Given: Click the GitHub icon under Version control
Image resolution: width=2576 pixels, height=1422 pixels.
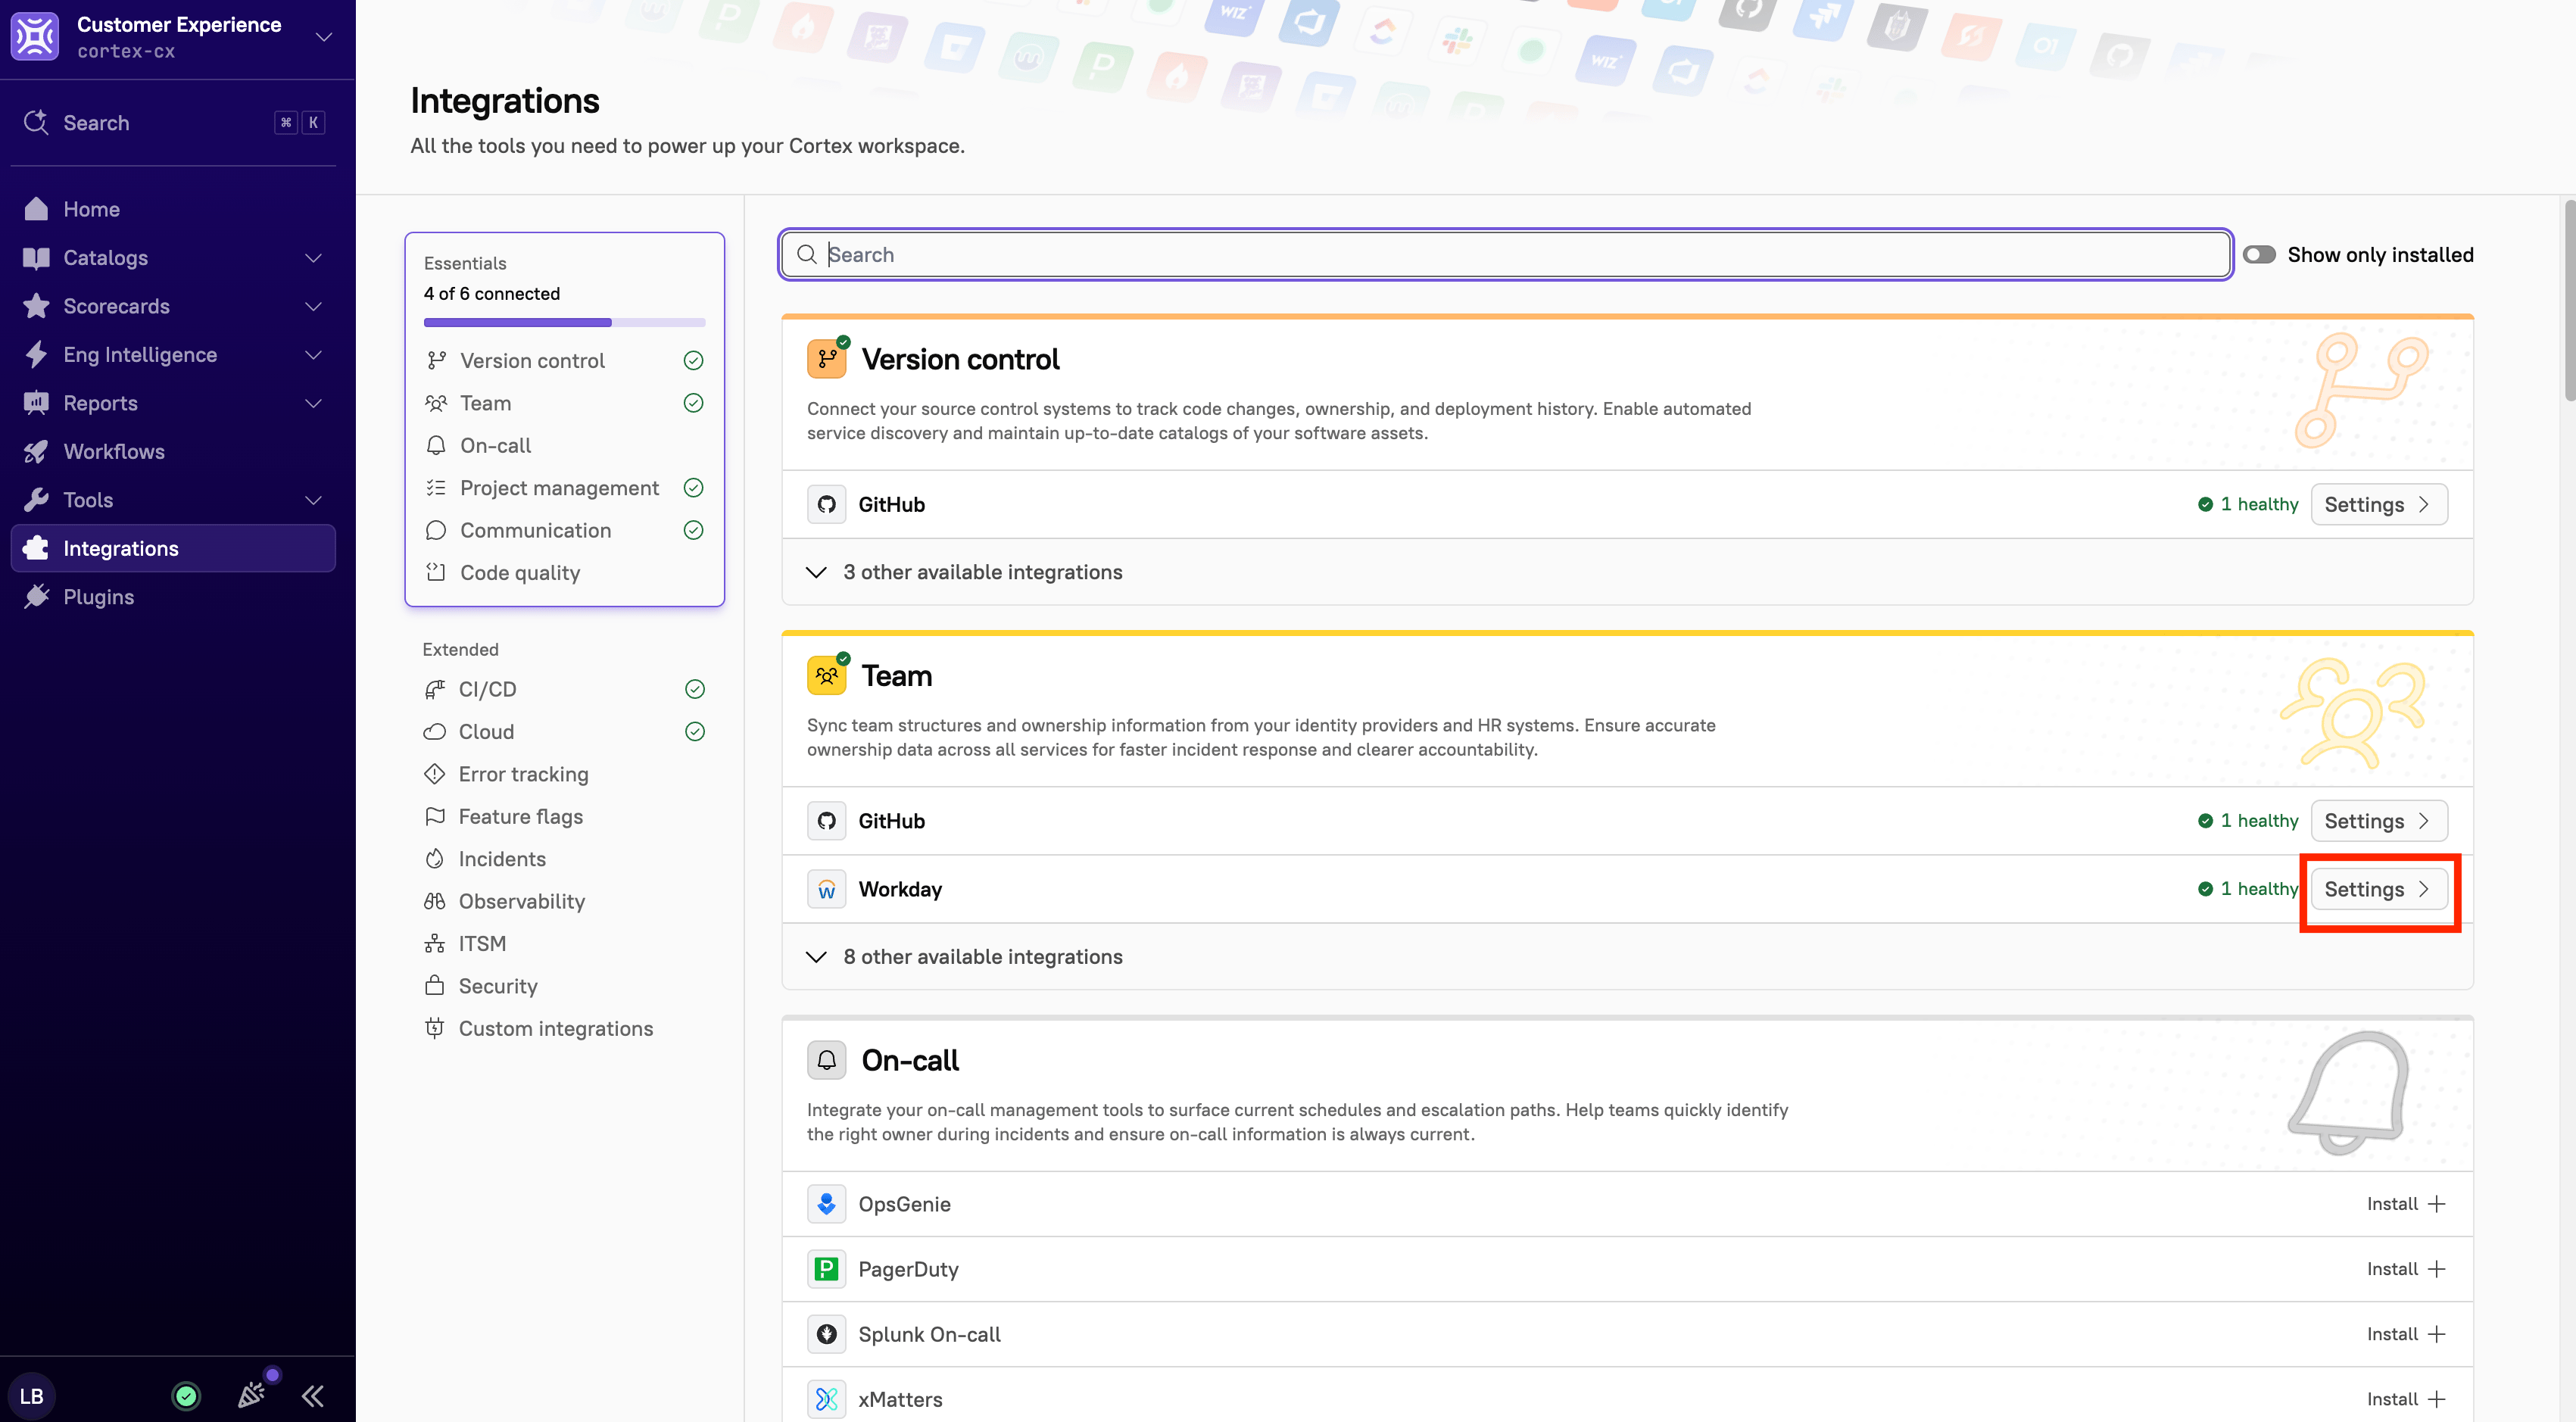Looking at the screenshot, I should coord(826,504).
